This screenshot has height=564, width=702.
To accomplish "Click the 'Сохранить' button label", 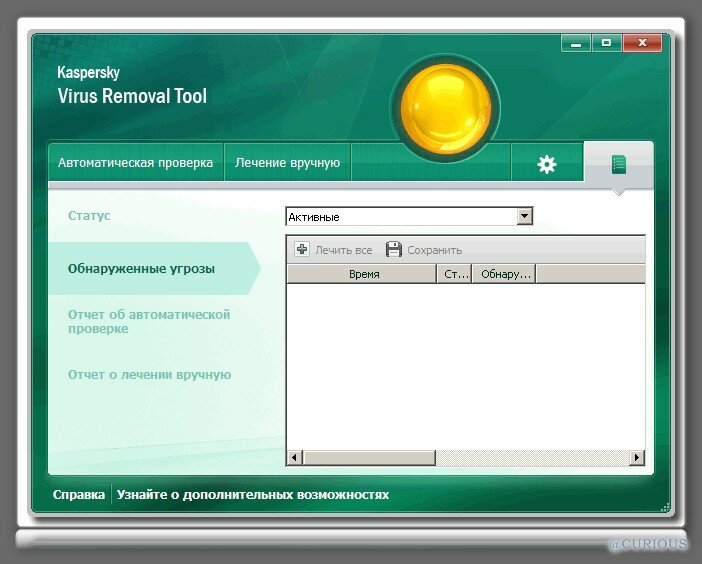I will (435, 250).
